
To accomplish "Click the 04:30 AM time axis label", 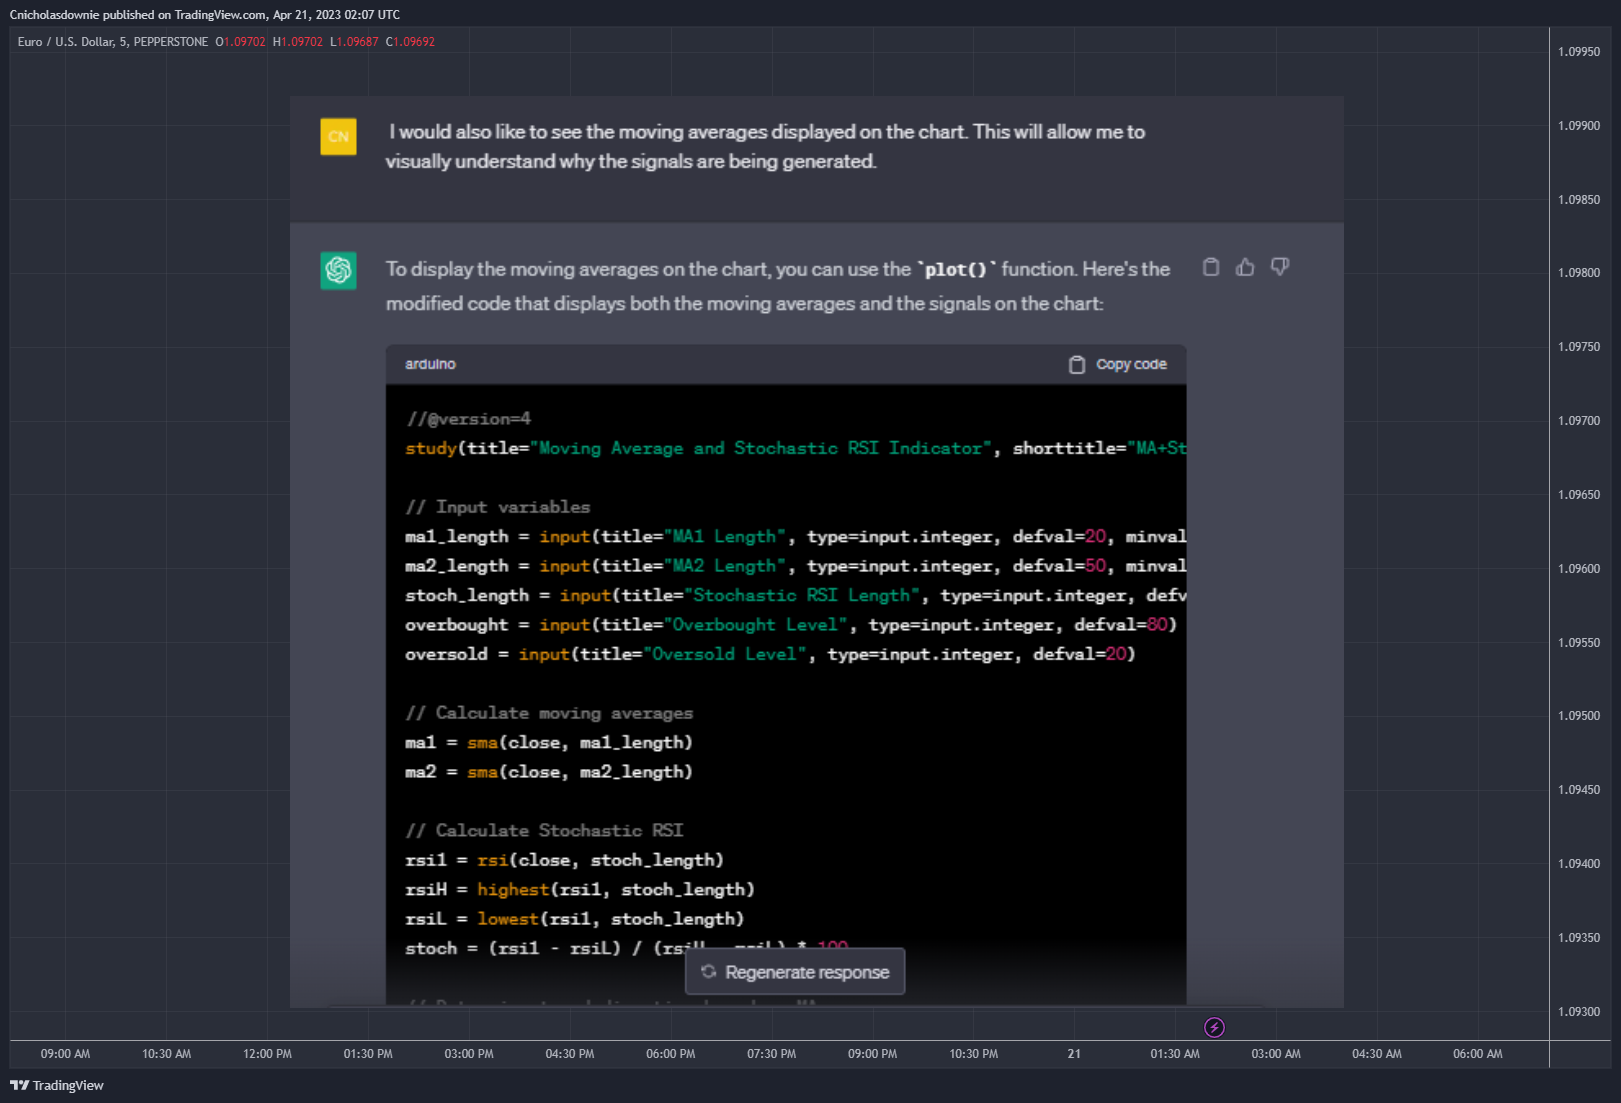I will coord(1377,1054).
